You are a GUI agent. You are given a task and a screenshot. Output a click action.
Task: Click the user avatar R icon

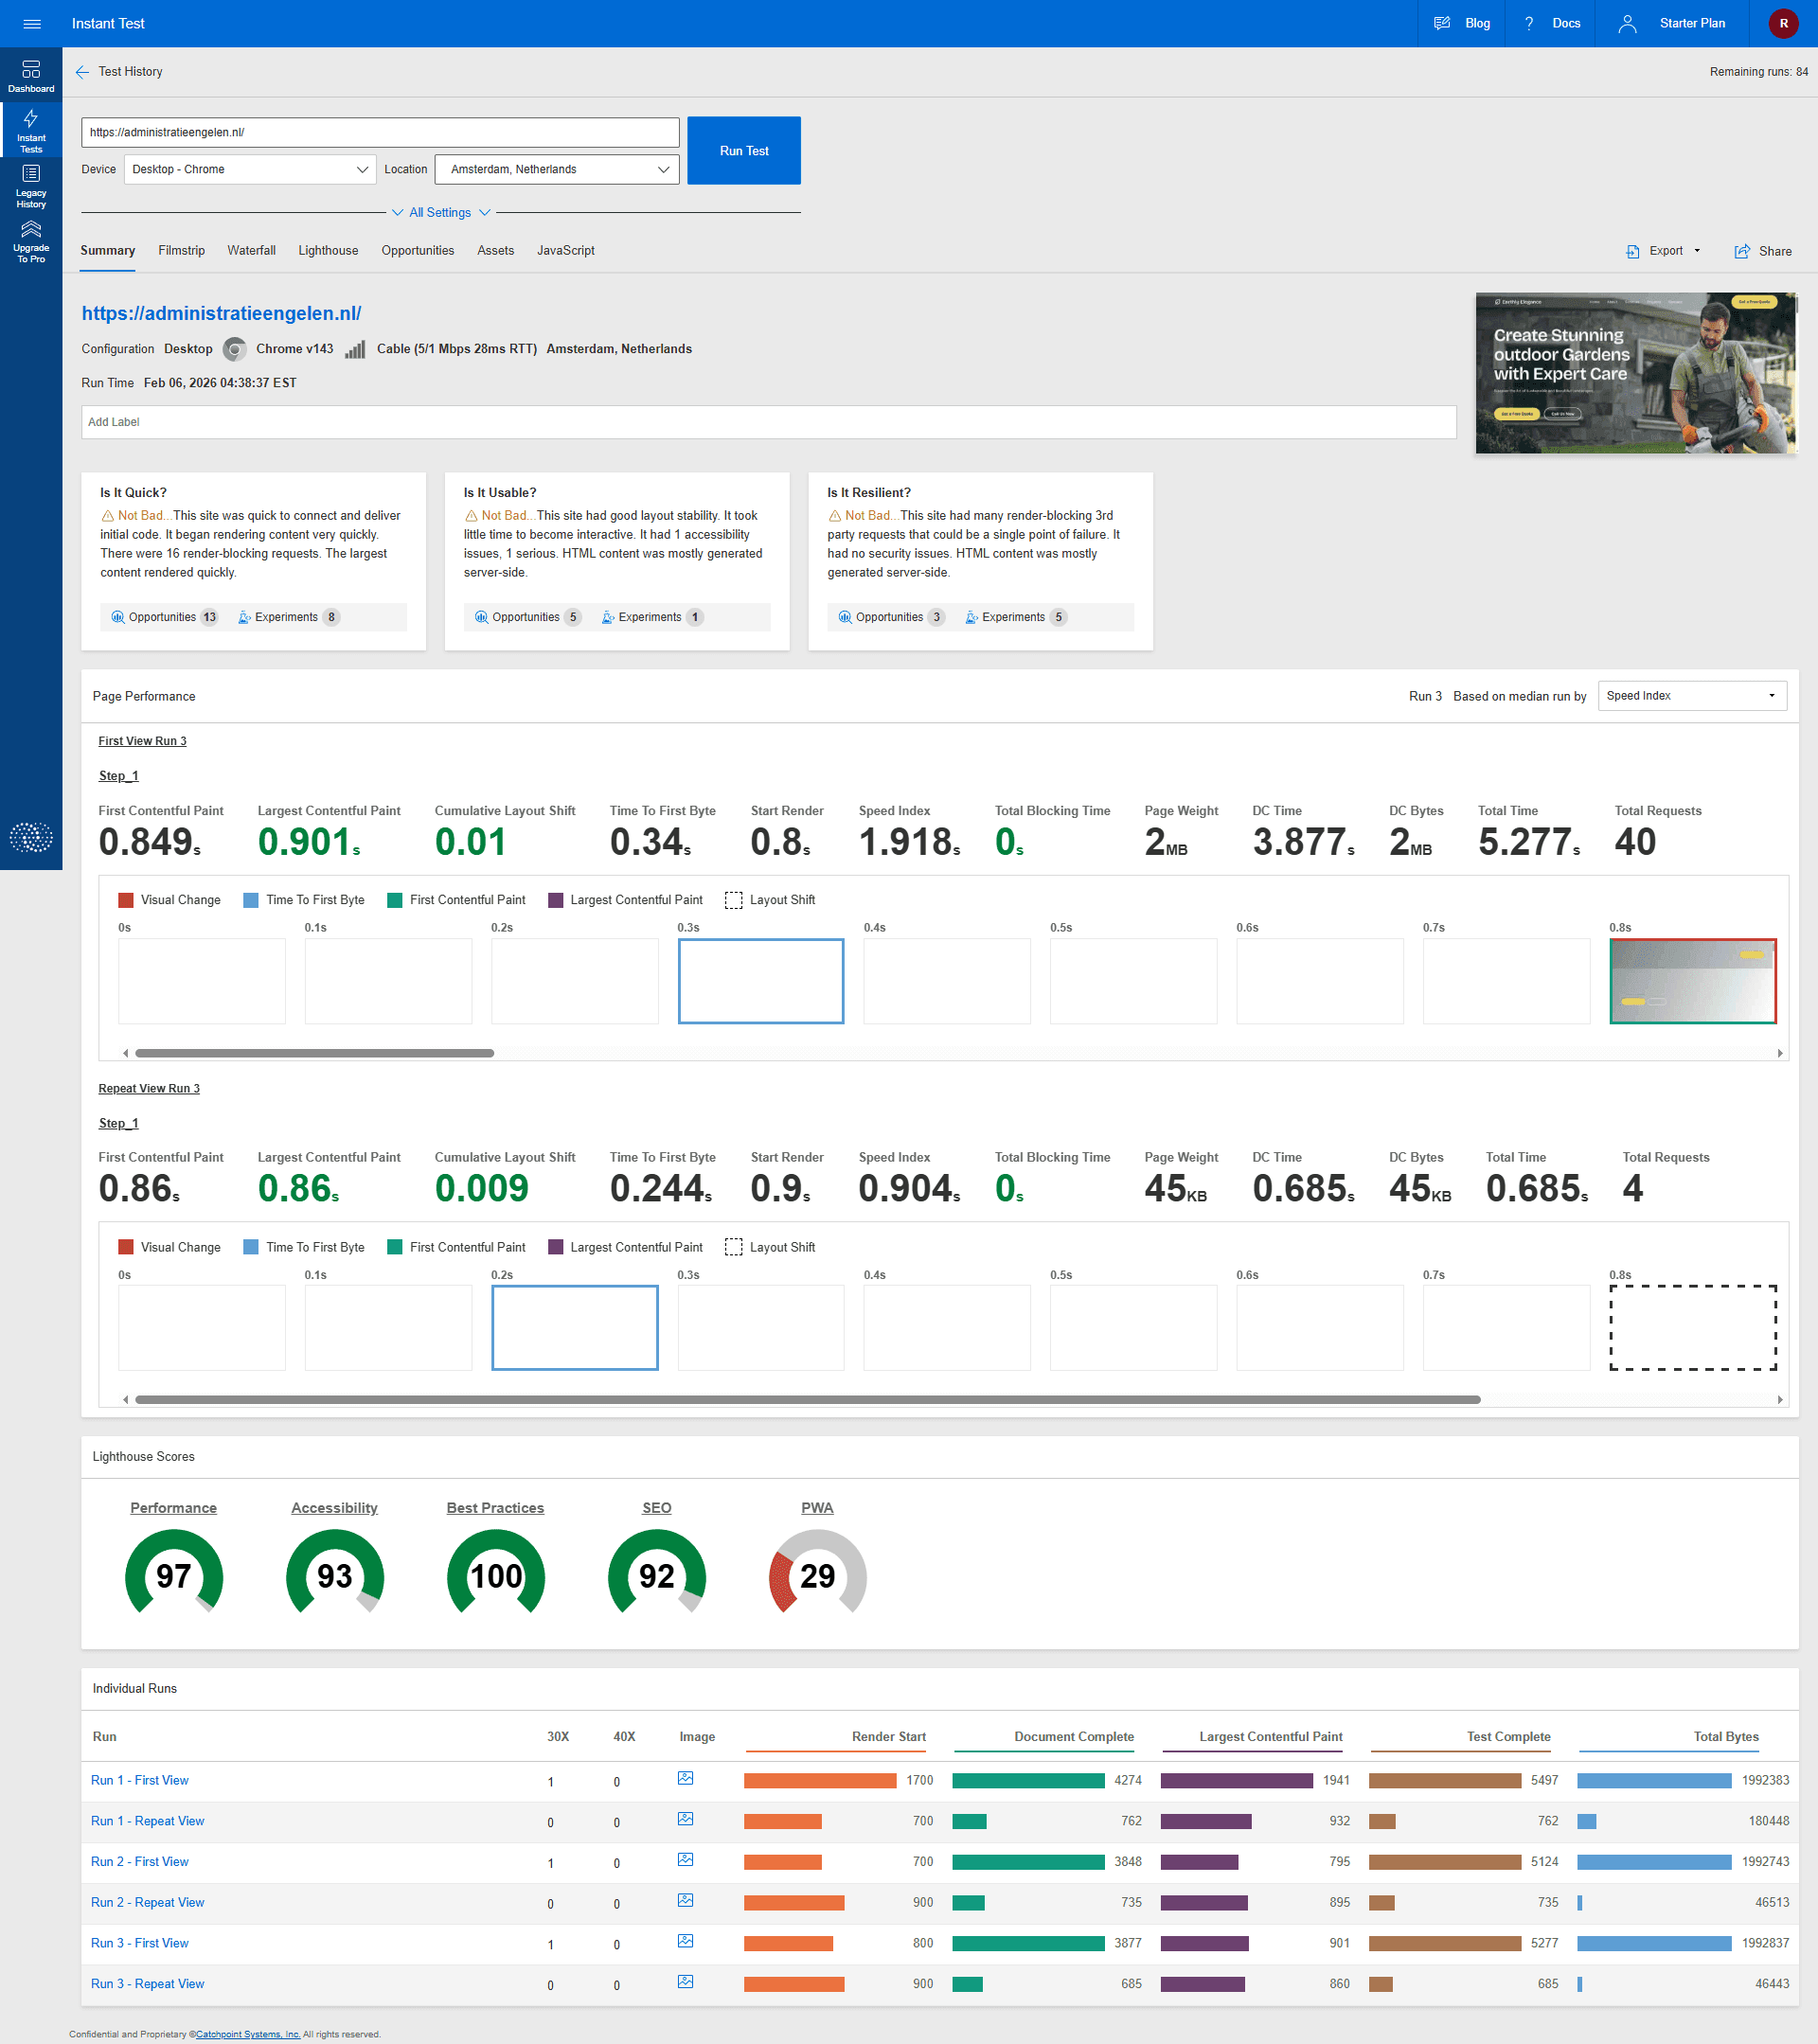click(x=1783, y=24)
